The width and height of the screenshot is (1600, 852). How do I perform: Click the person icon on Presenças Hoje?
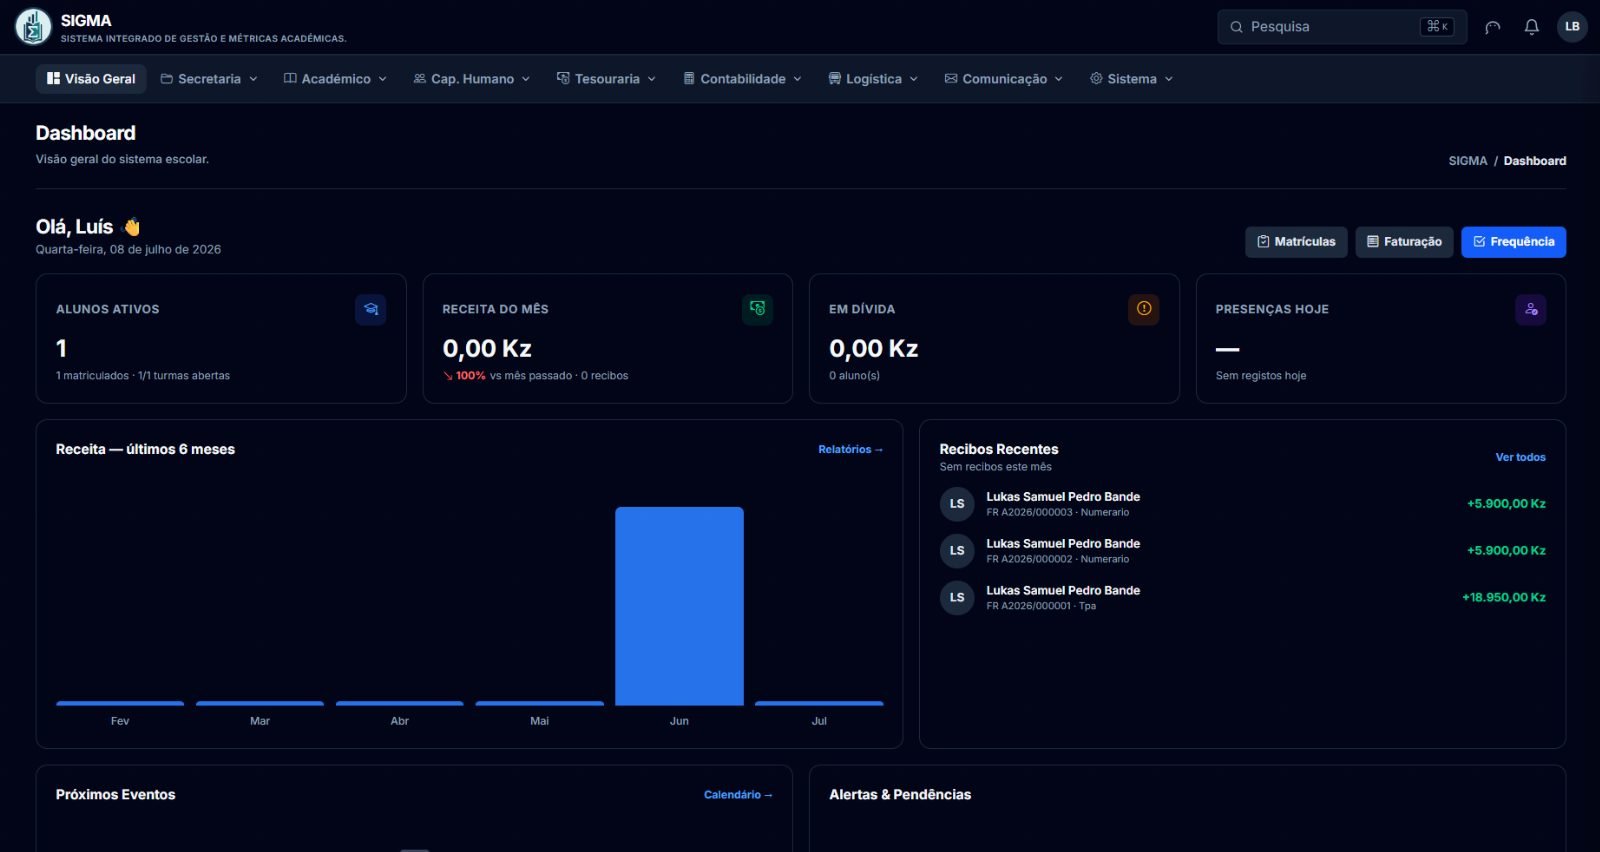[1530, 309]
